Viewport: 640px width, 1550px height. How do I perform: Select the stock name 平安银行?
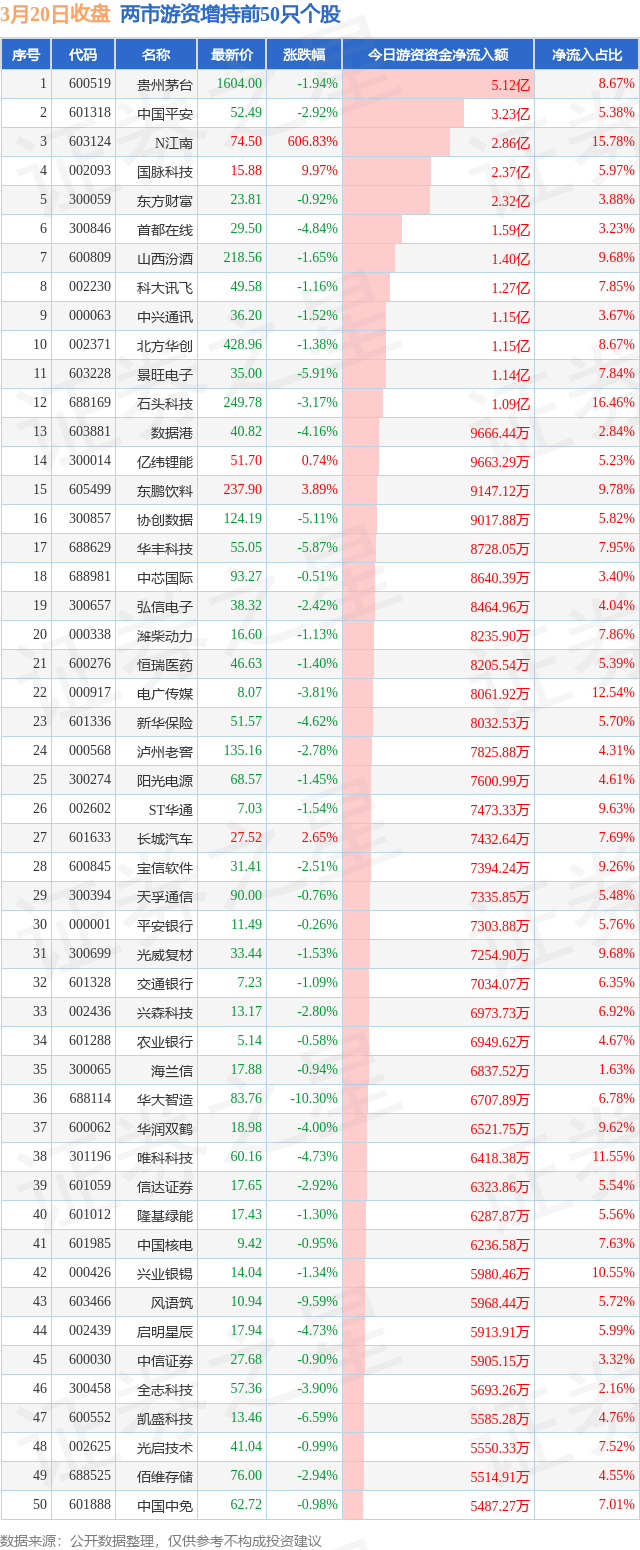(166, 926)
